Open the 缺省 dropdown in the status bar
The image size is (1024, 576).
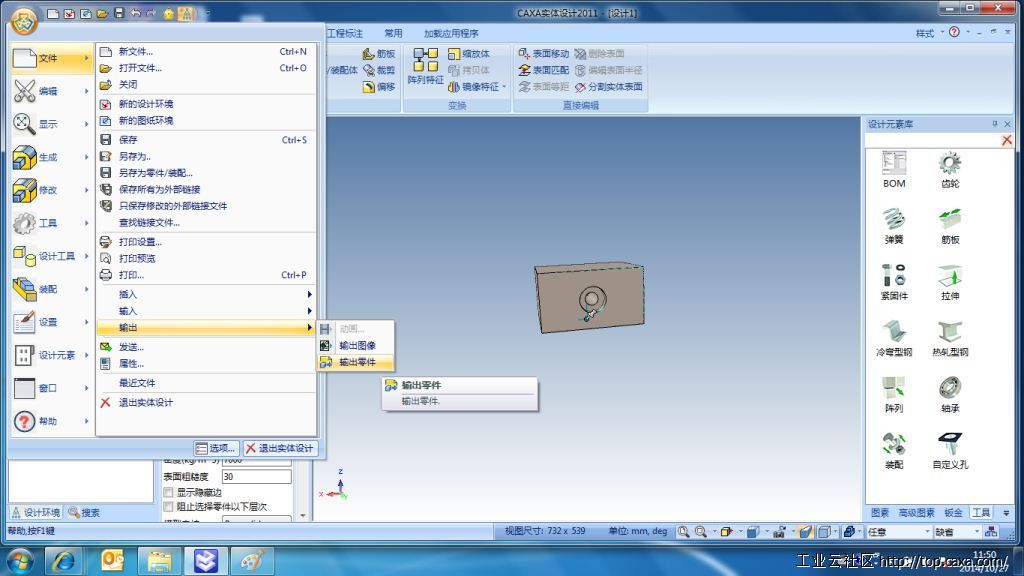point(957,532)
